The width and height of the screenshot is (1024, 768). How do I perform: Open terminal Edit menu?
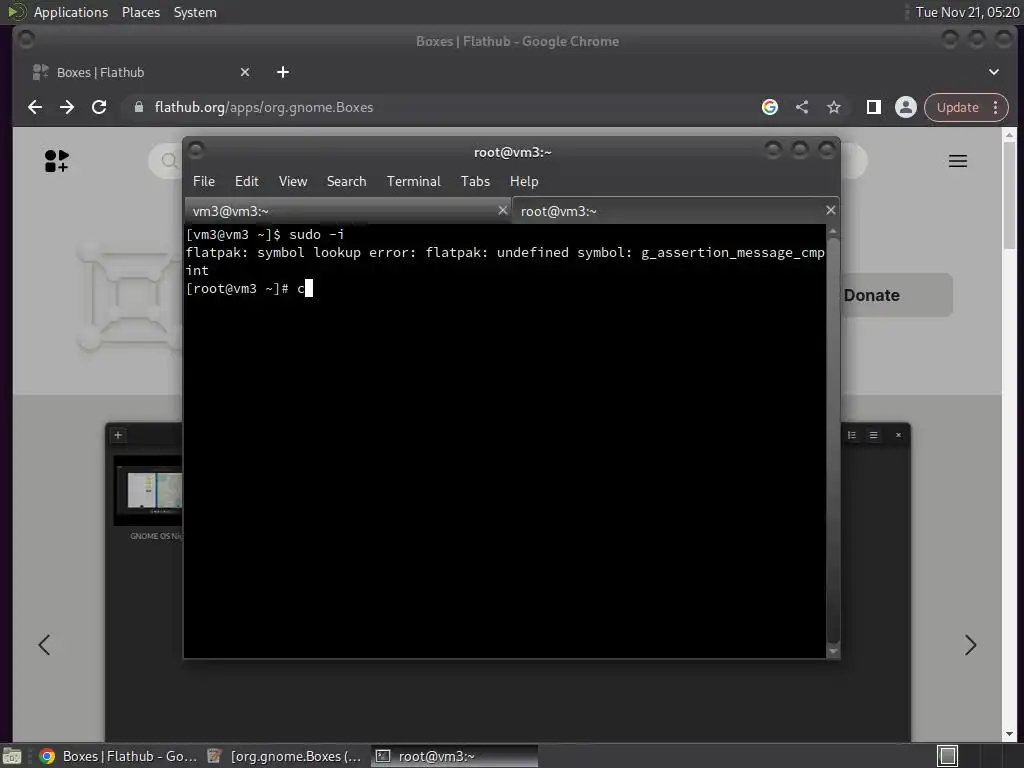tap(246, 182)
